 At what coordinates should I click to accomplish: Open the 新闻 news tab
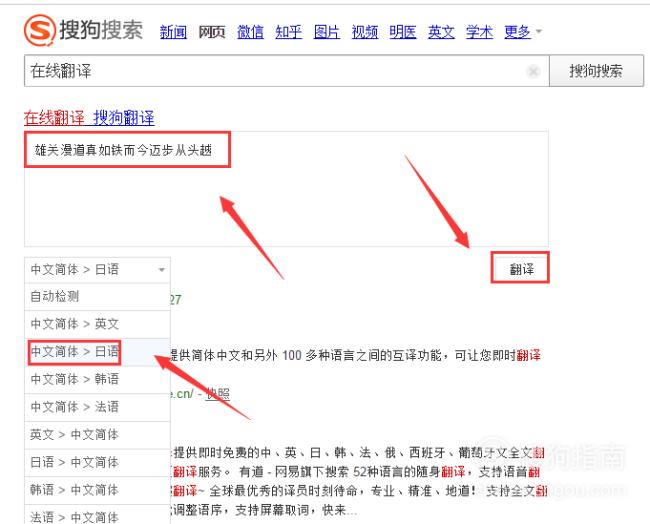pyautogui.click(x=173, y=32)
